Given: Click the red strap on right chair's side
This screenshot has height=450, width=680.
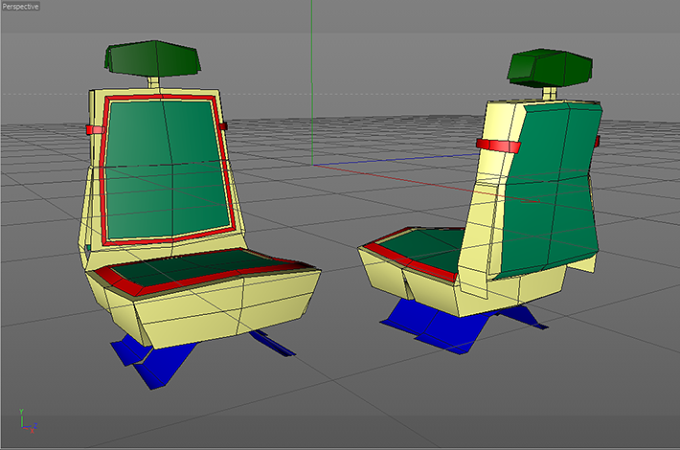Looking at the screenshot, I should tap(498, 146).
